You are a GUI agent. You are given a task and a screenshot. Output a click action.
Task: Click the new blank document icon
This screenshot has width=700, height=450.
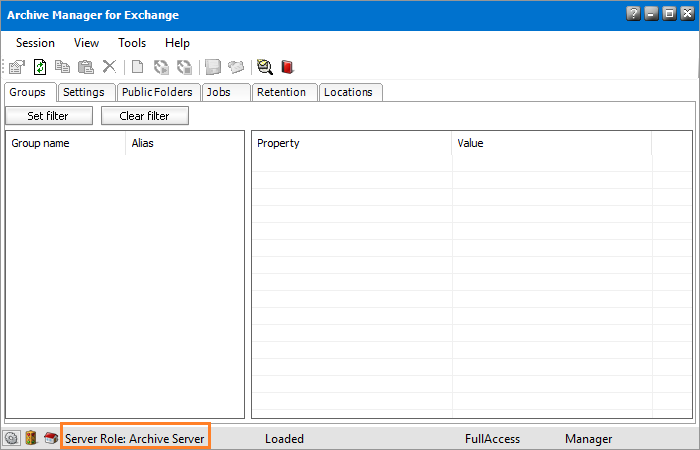[138, 67]
